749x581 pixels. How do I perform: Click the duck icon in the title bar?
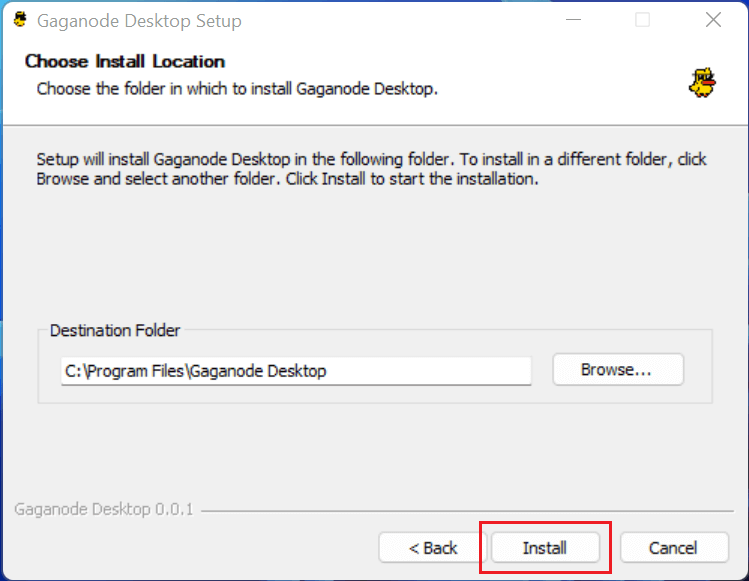click(18, 20)
